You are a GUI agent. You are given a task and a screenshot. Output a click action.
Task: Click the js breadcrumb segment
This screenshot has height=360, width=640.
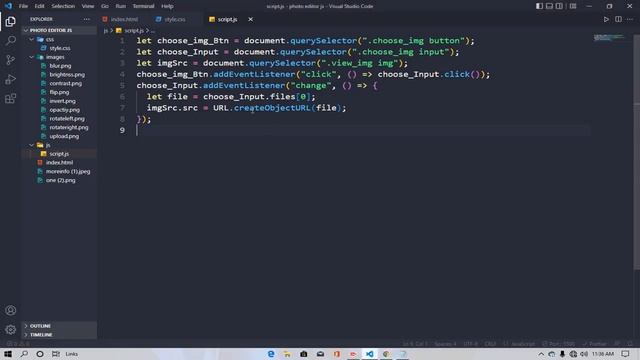click(106, 31)
